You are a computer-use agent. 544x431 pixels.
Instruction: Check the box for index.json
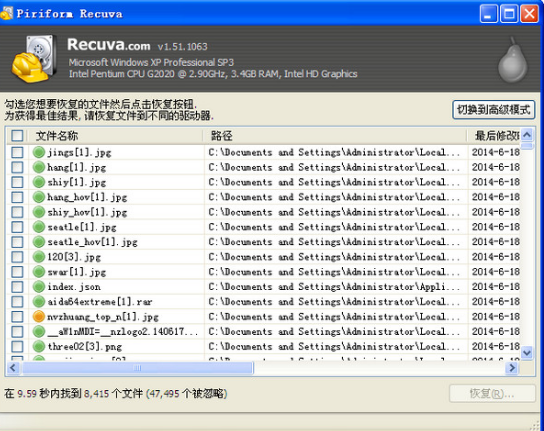point(17,286)
